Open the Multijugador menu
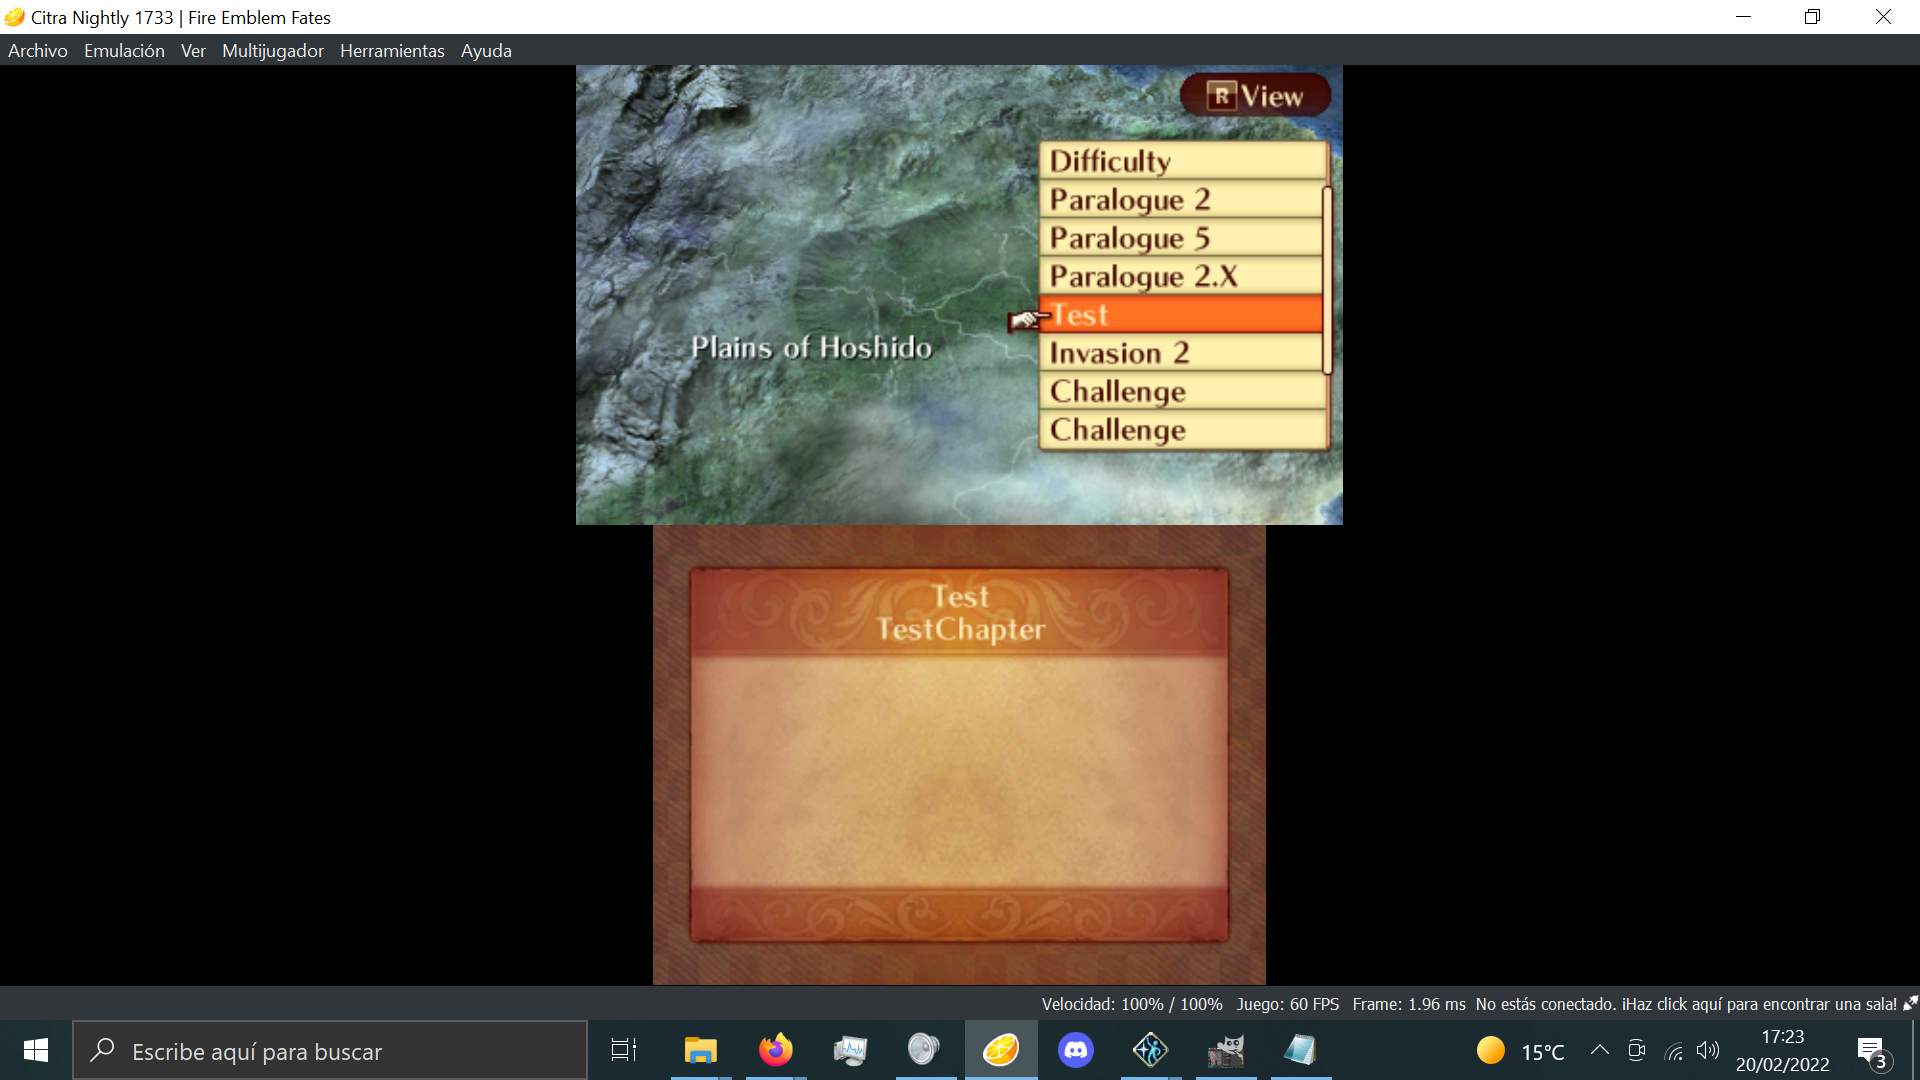Screen dimensions: 1920x1080 tap(273, 51)
